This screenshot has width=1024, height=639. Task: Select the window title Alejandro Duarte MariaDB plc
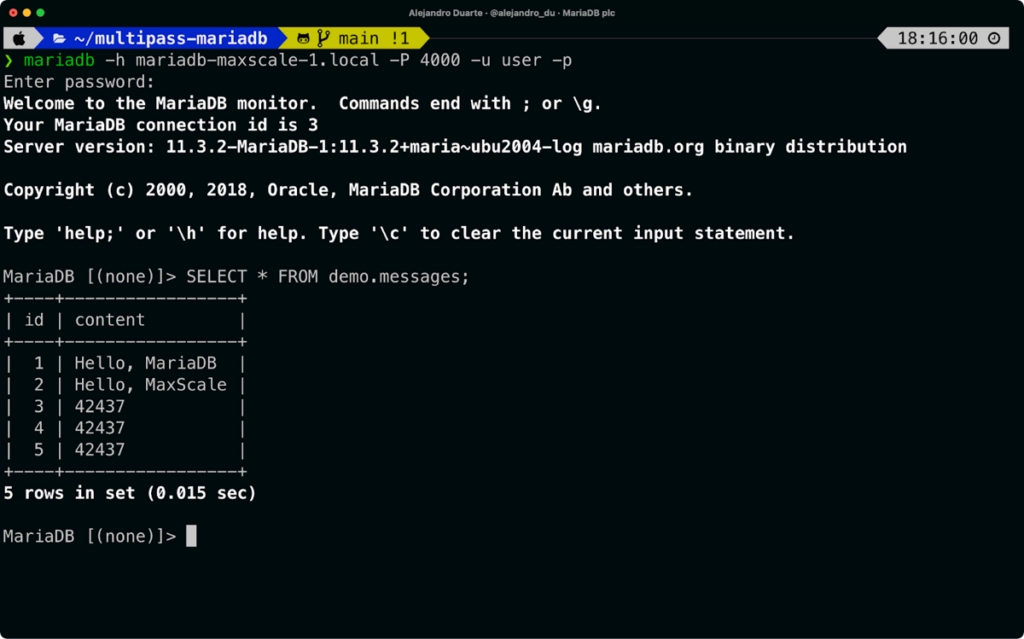[x=512, y=12]
